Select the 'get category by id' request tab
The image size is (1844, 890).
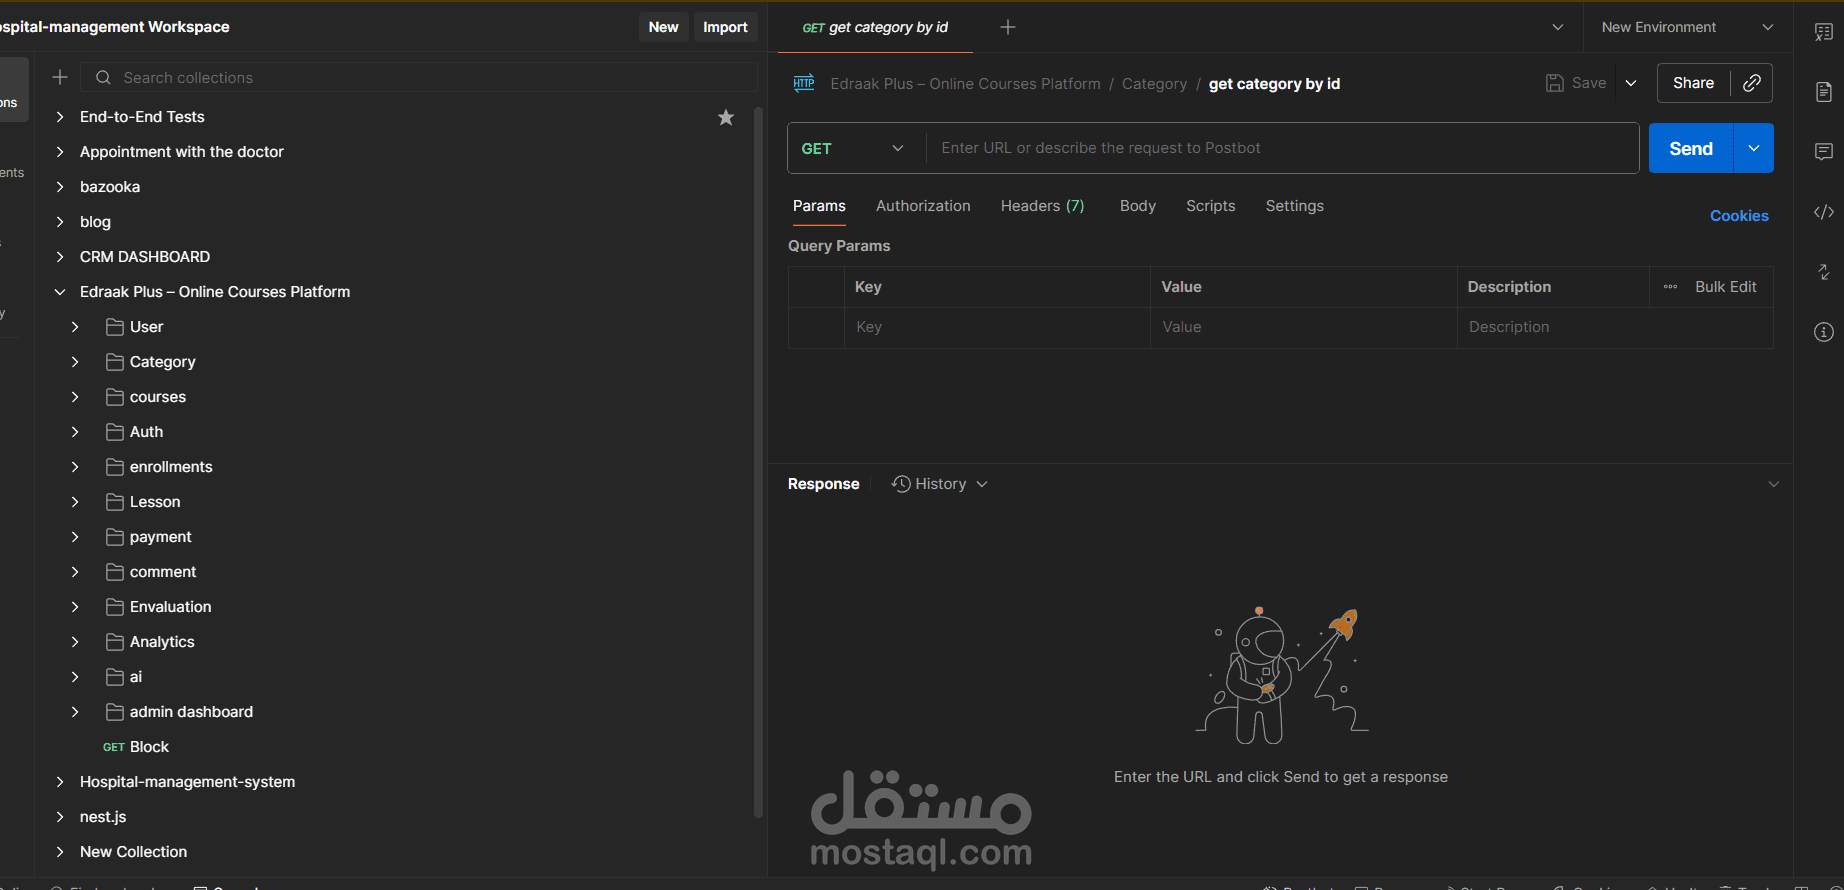[875, 27]
